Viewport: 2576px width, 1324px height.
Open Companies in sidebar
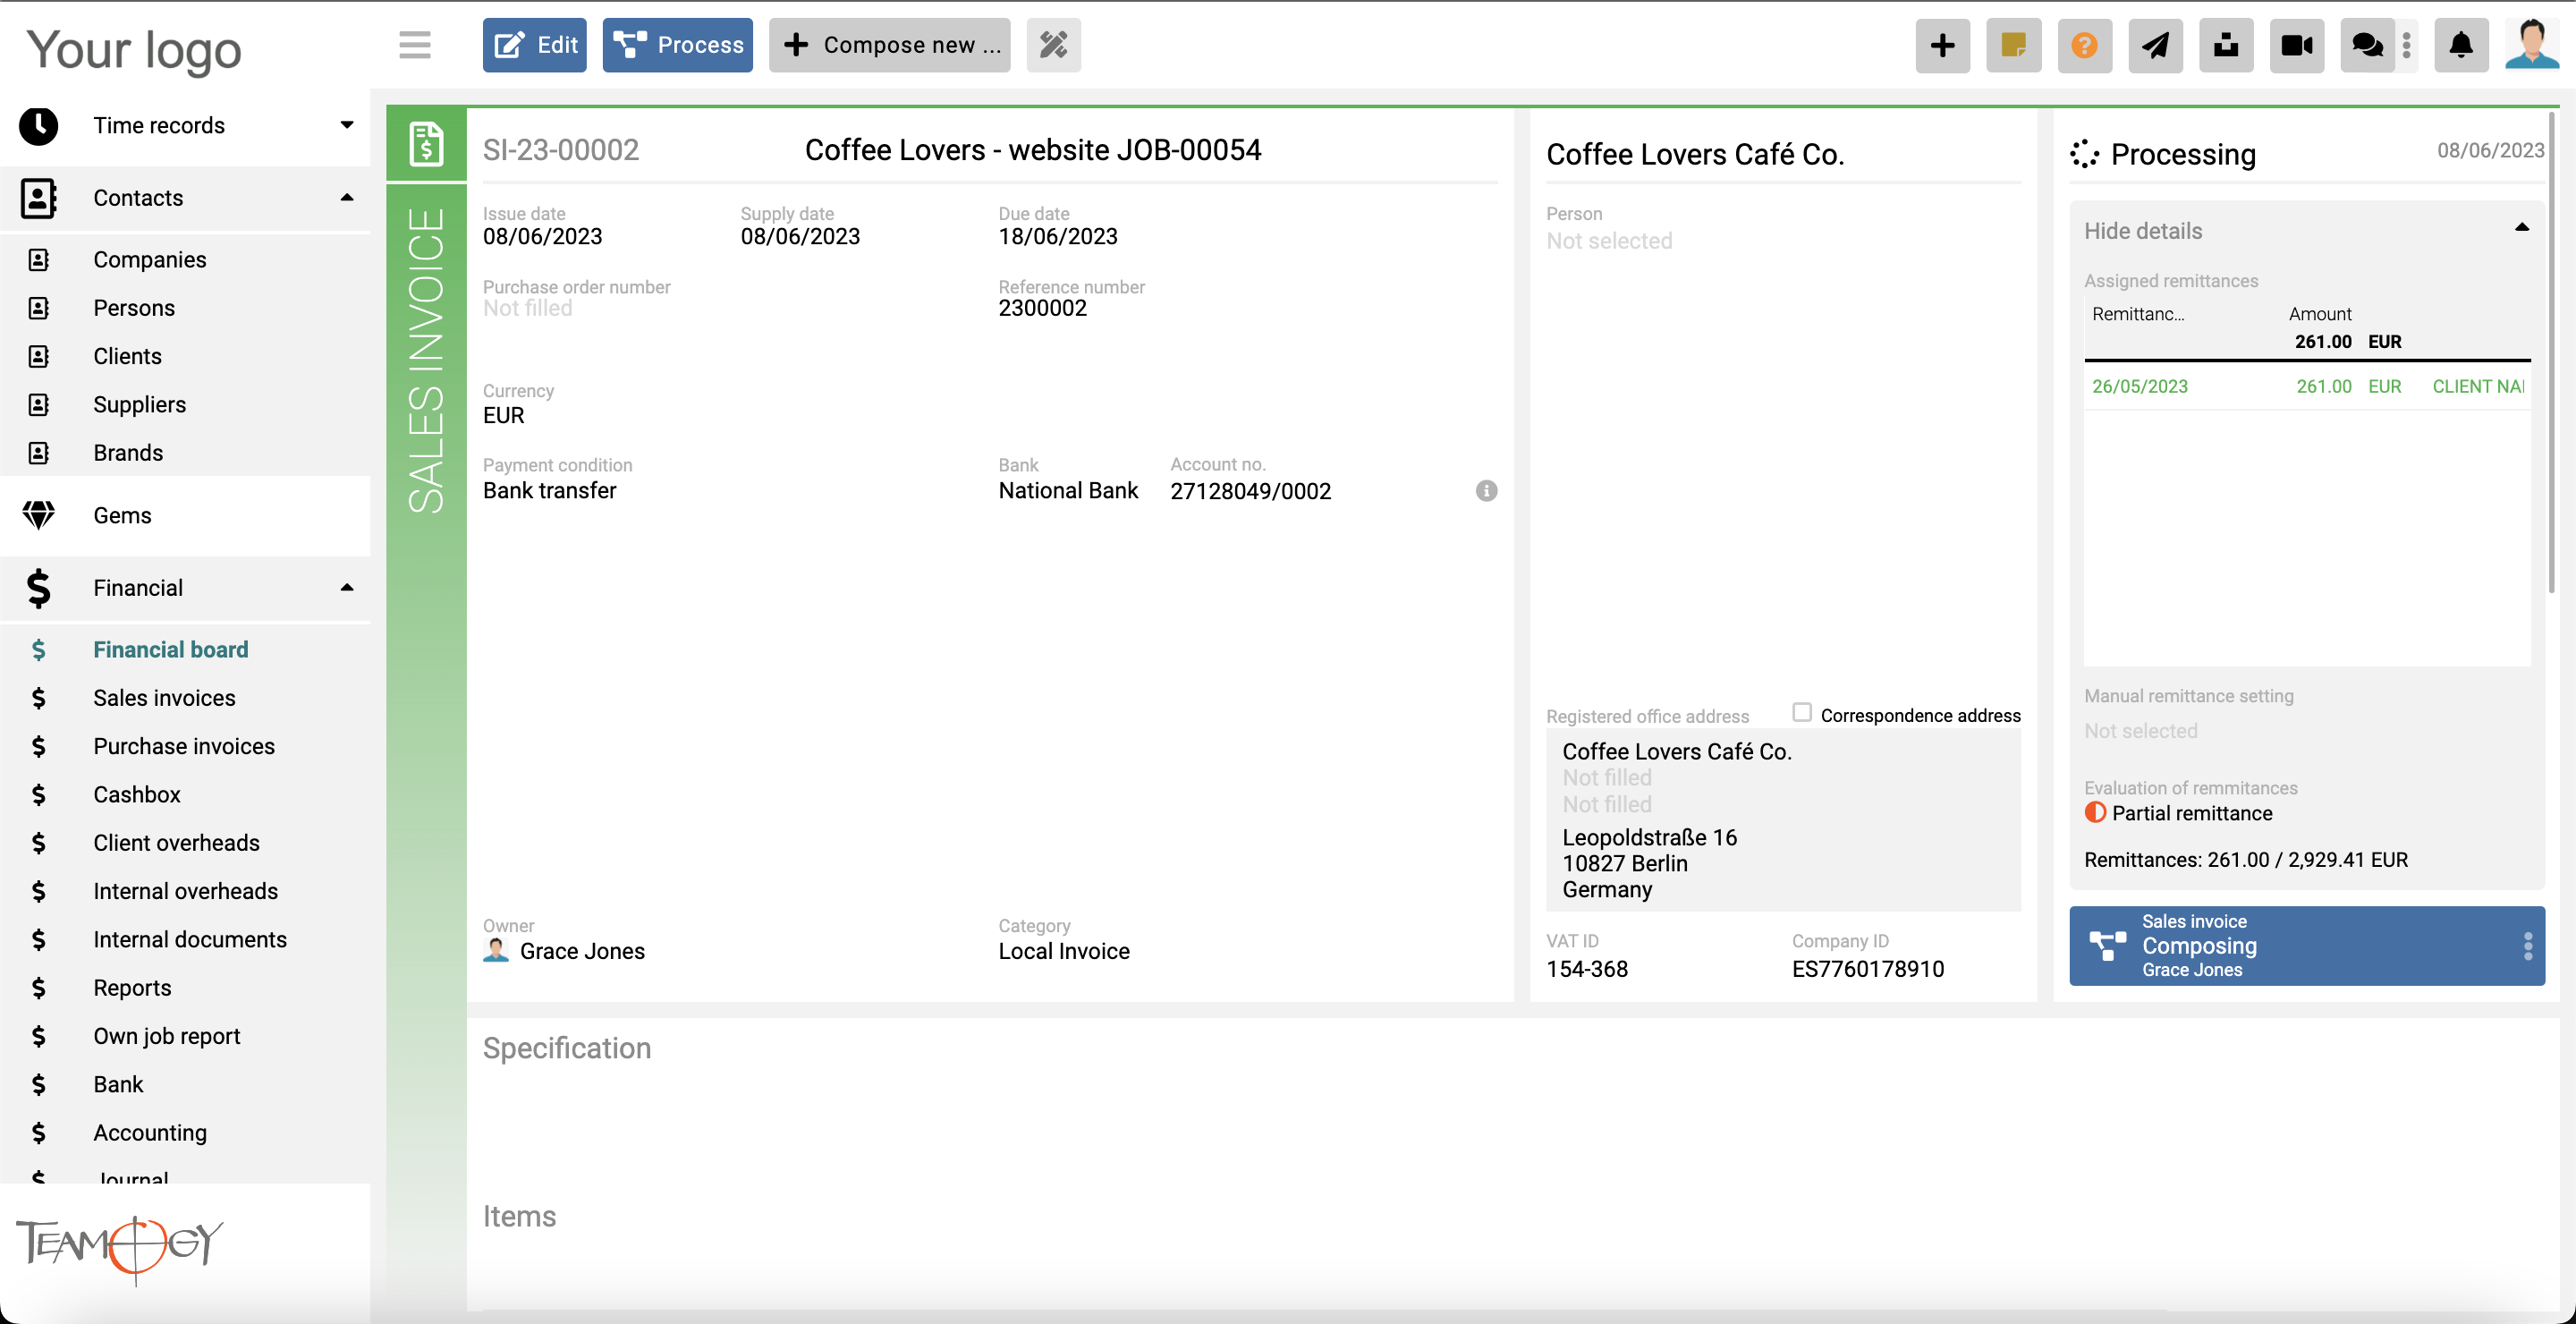[x=150, y=260]
